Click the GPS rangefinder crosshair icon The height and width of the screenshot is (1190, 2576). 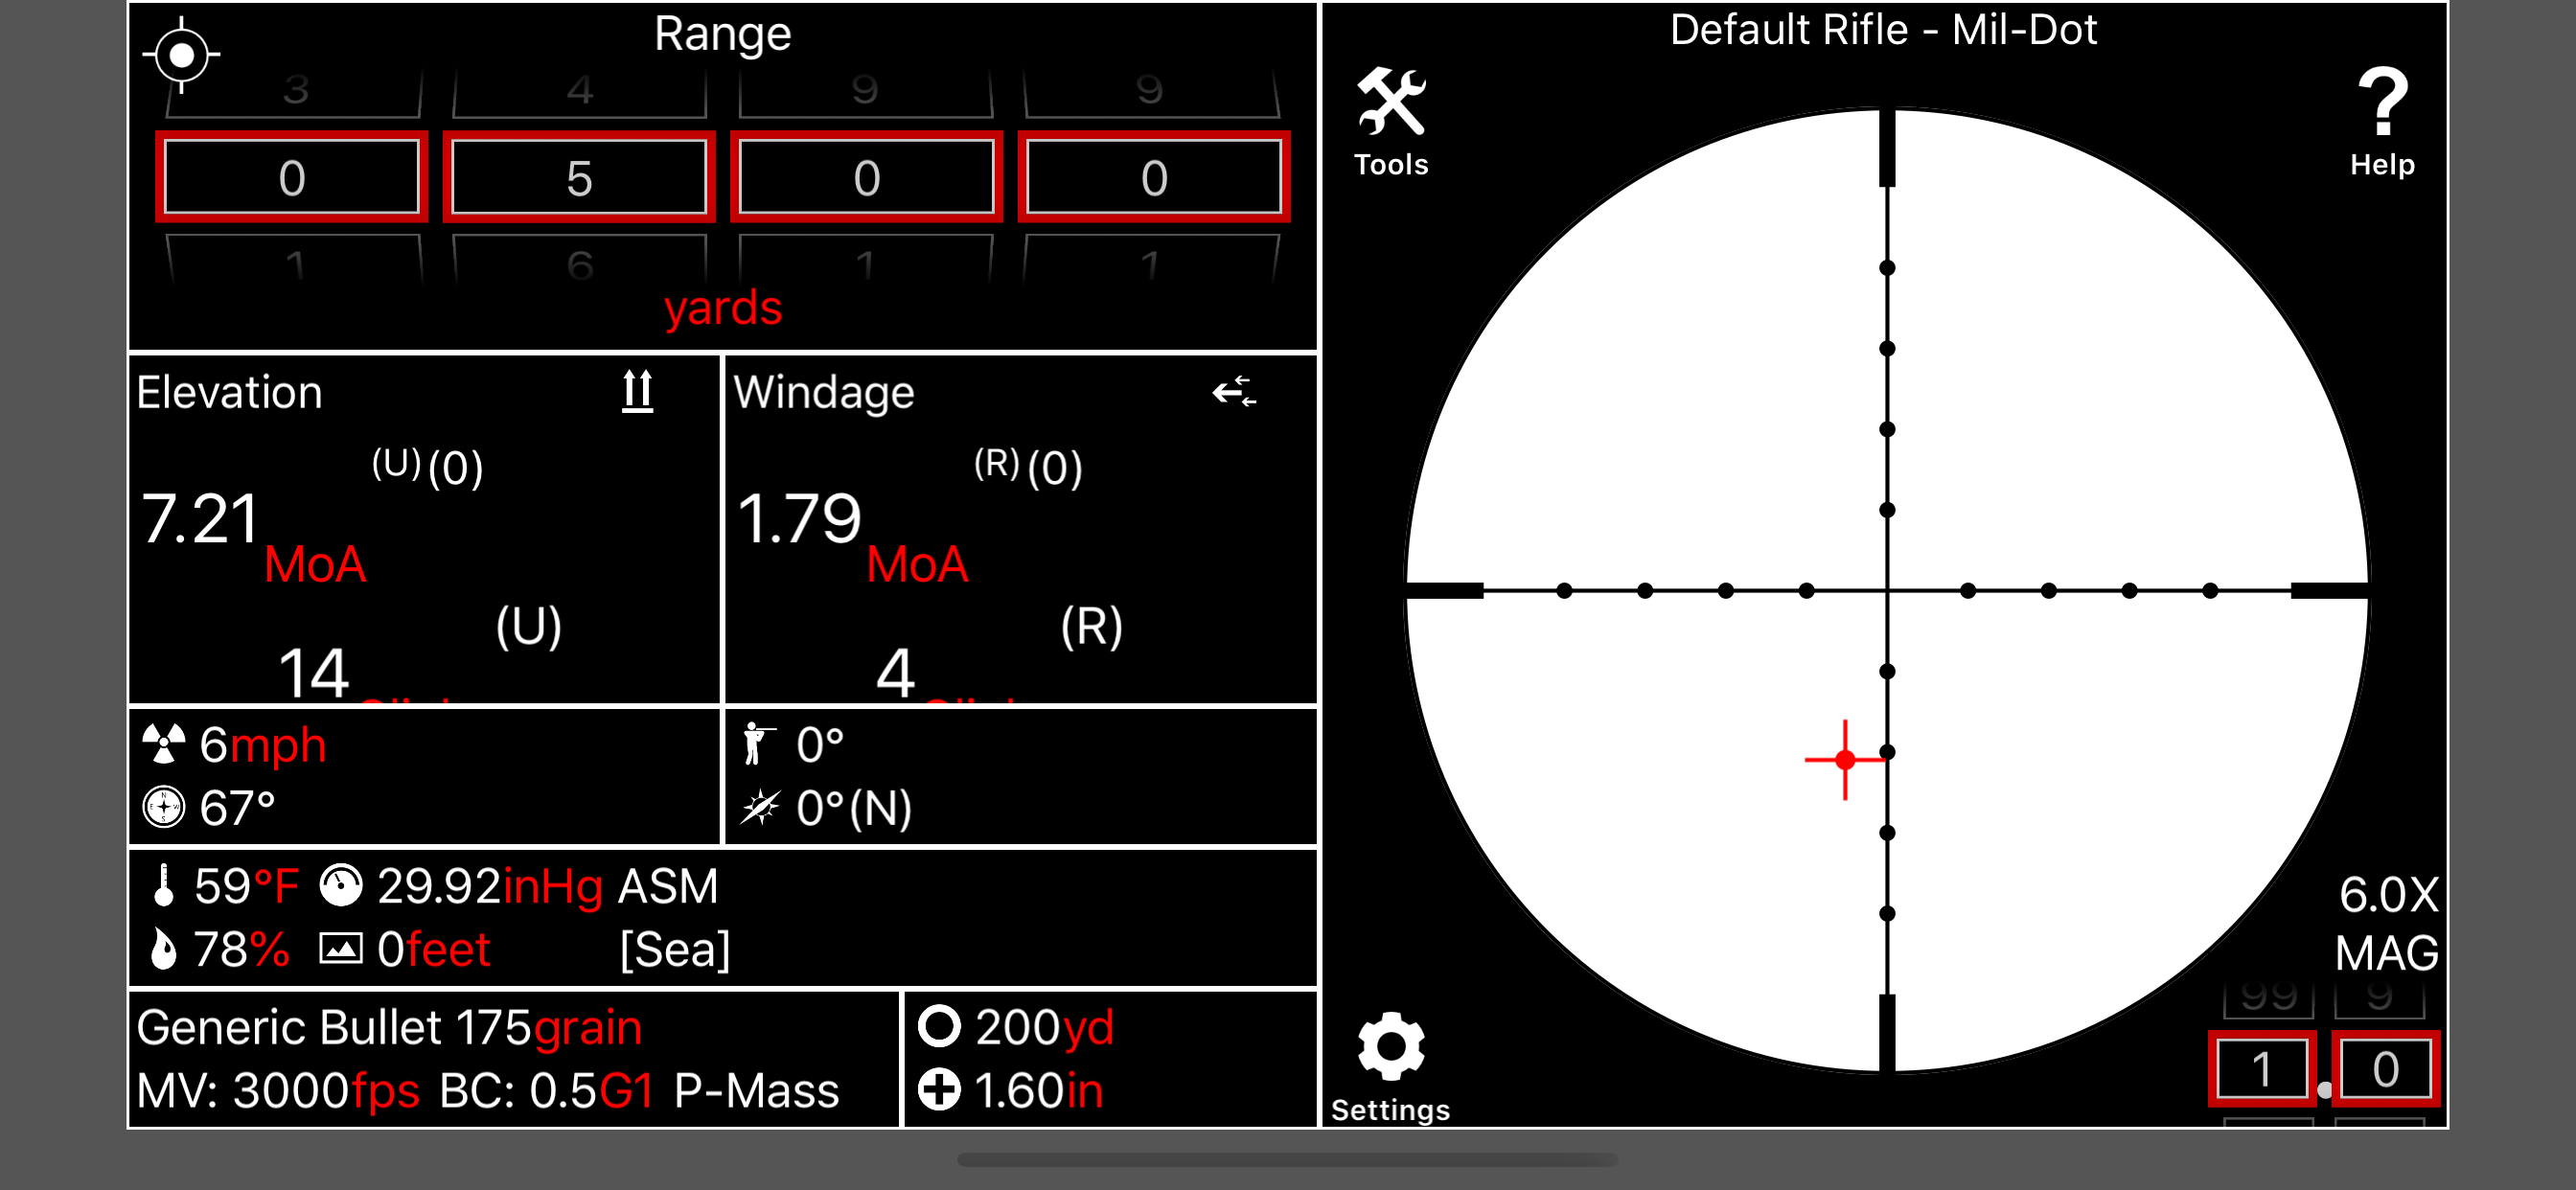183,55
